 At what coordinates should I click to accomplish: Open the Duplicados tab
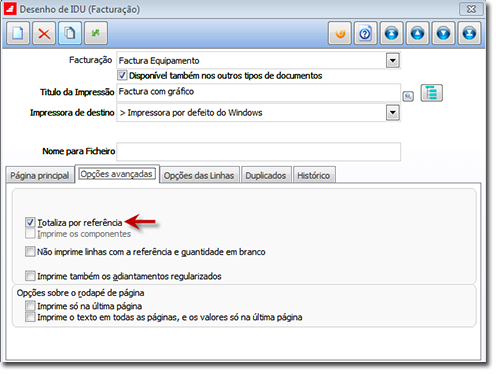[266, 175]
